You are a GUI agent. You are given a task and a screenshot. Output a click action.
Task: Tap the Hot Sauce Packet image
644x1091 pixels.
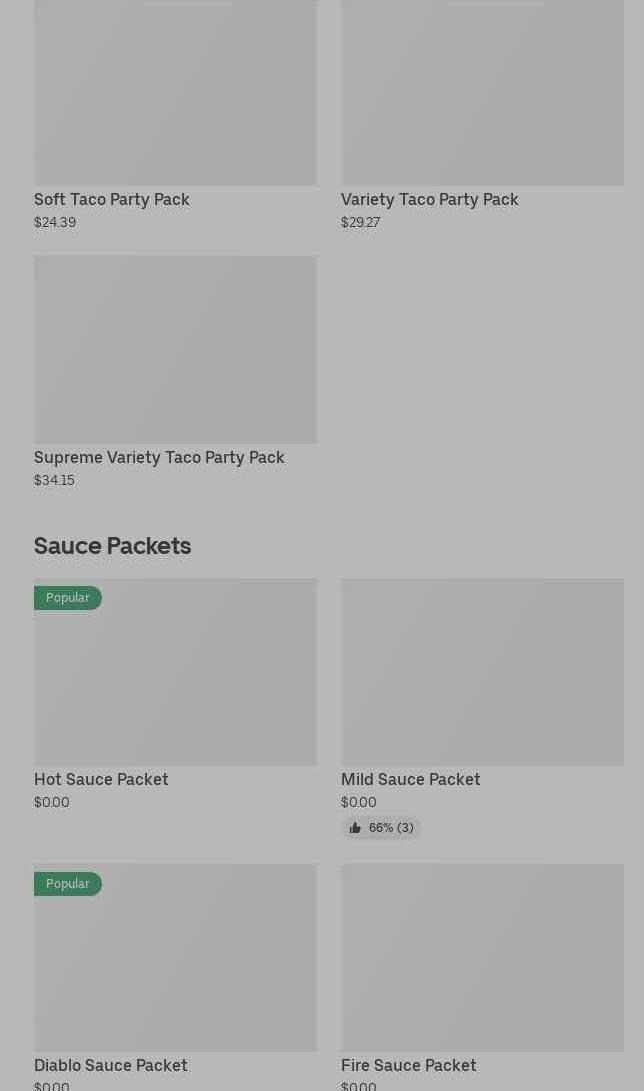(175, 680)
